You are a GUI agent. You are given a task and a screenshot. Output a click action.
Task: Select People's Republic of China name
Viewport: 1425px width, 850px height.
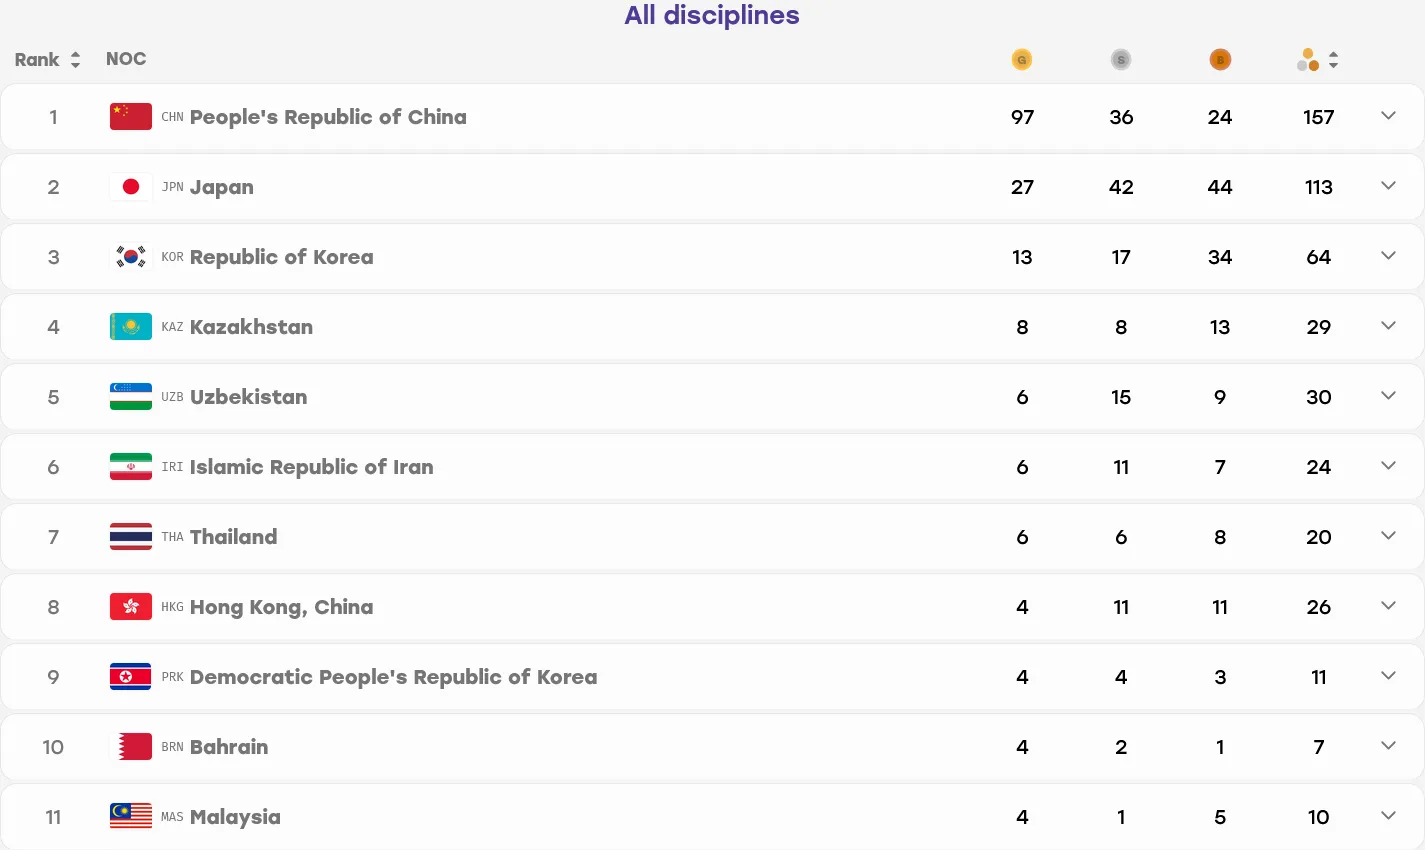(x=328, y=117)
